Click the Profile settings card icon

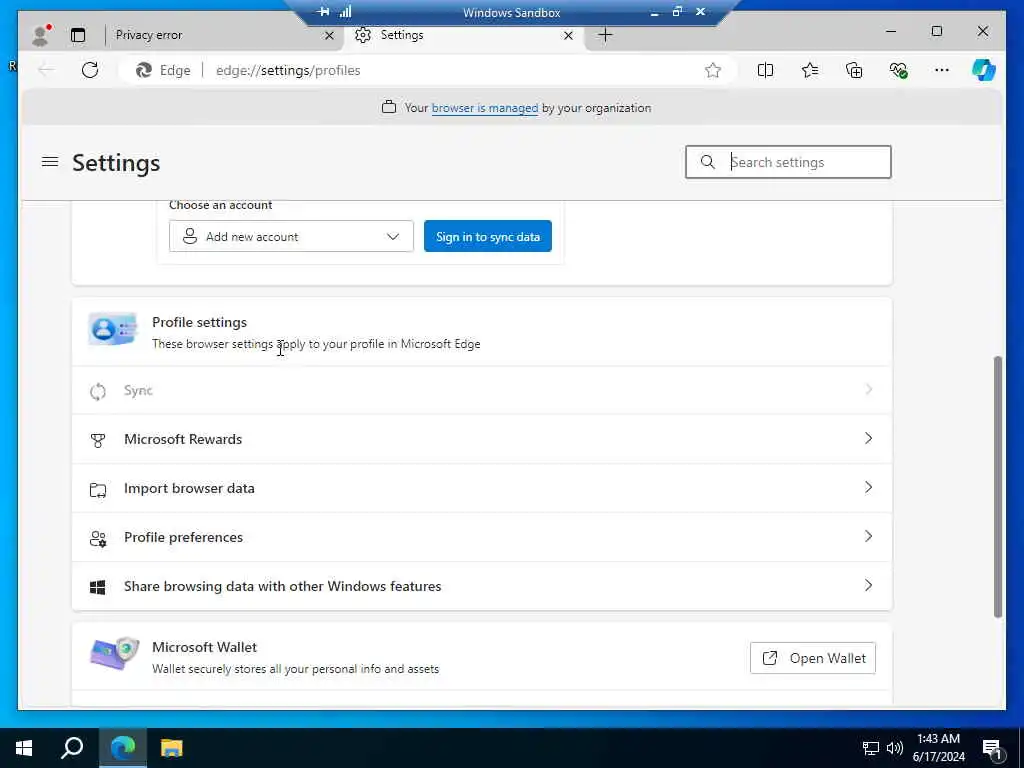tap(112, 329)
